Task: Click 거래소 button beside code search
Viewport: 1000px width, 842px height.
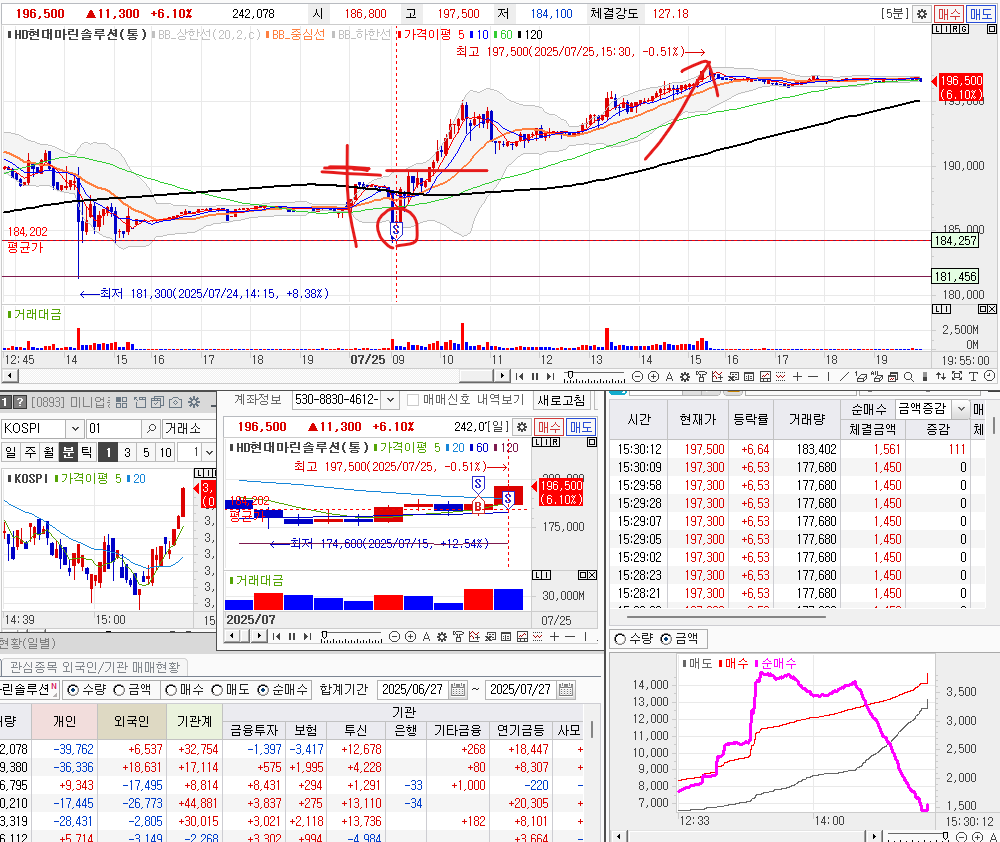Action: (x=188, y=428)
